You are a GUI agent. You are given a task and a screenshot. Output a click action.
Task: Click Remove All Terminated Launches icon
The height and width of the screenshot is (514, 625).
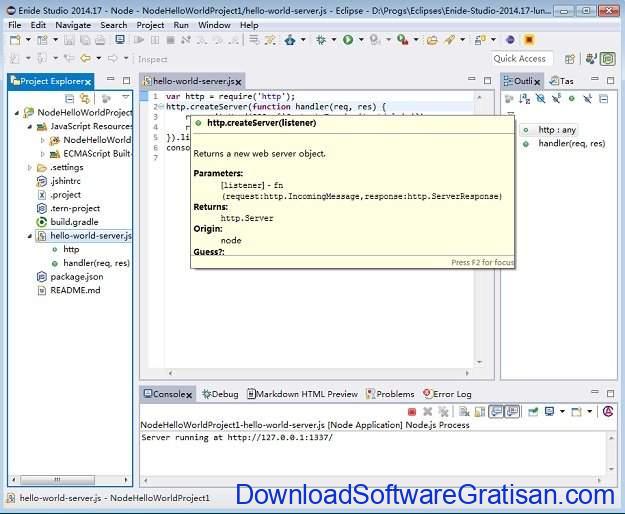(x=443, y=412)
